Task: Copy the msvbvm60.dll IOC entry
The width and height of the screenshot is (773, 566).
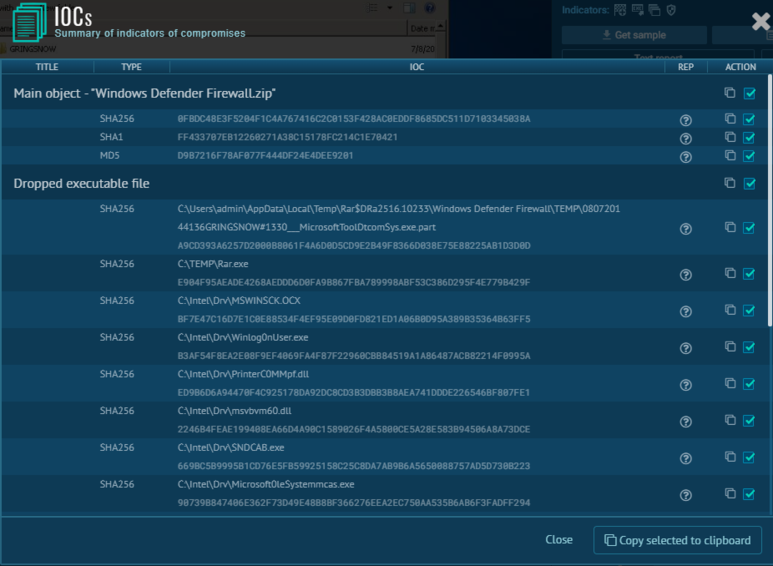Action: [730, 420]
